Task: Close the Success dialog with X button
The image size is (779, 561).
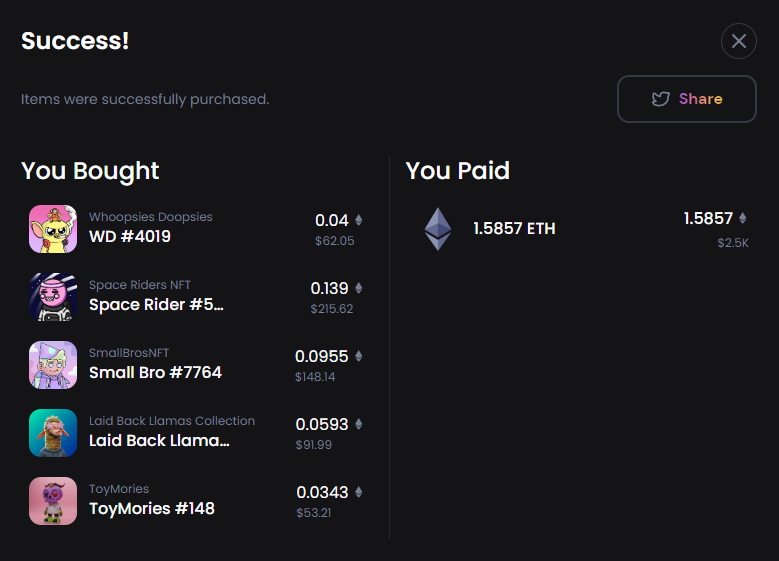Action: pyautogui.click(x=738, y=41)
